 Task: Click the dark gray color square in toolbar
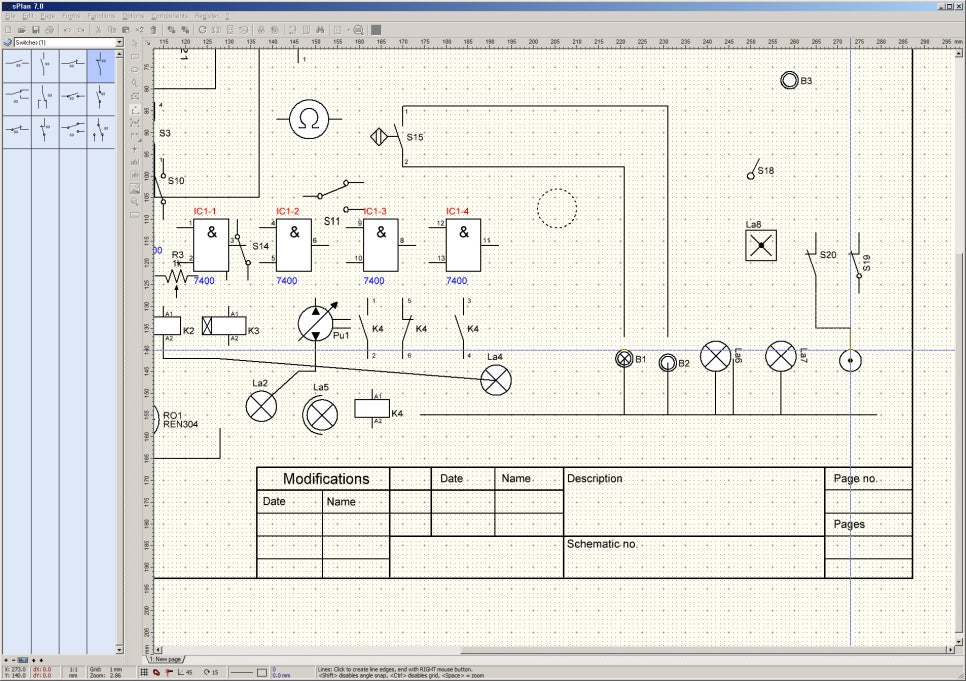click(x=376, y=30)
